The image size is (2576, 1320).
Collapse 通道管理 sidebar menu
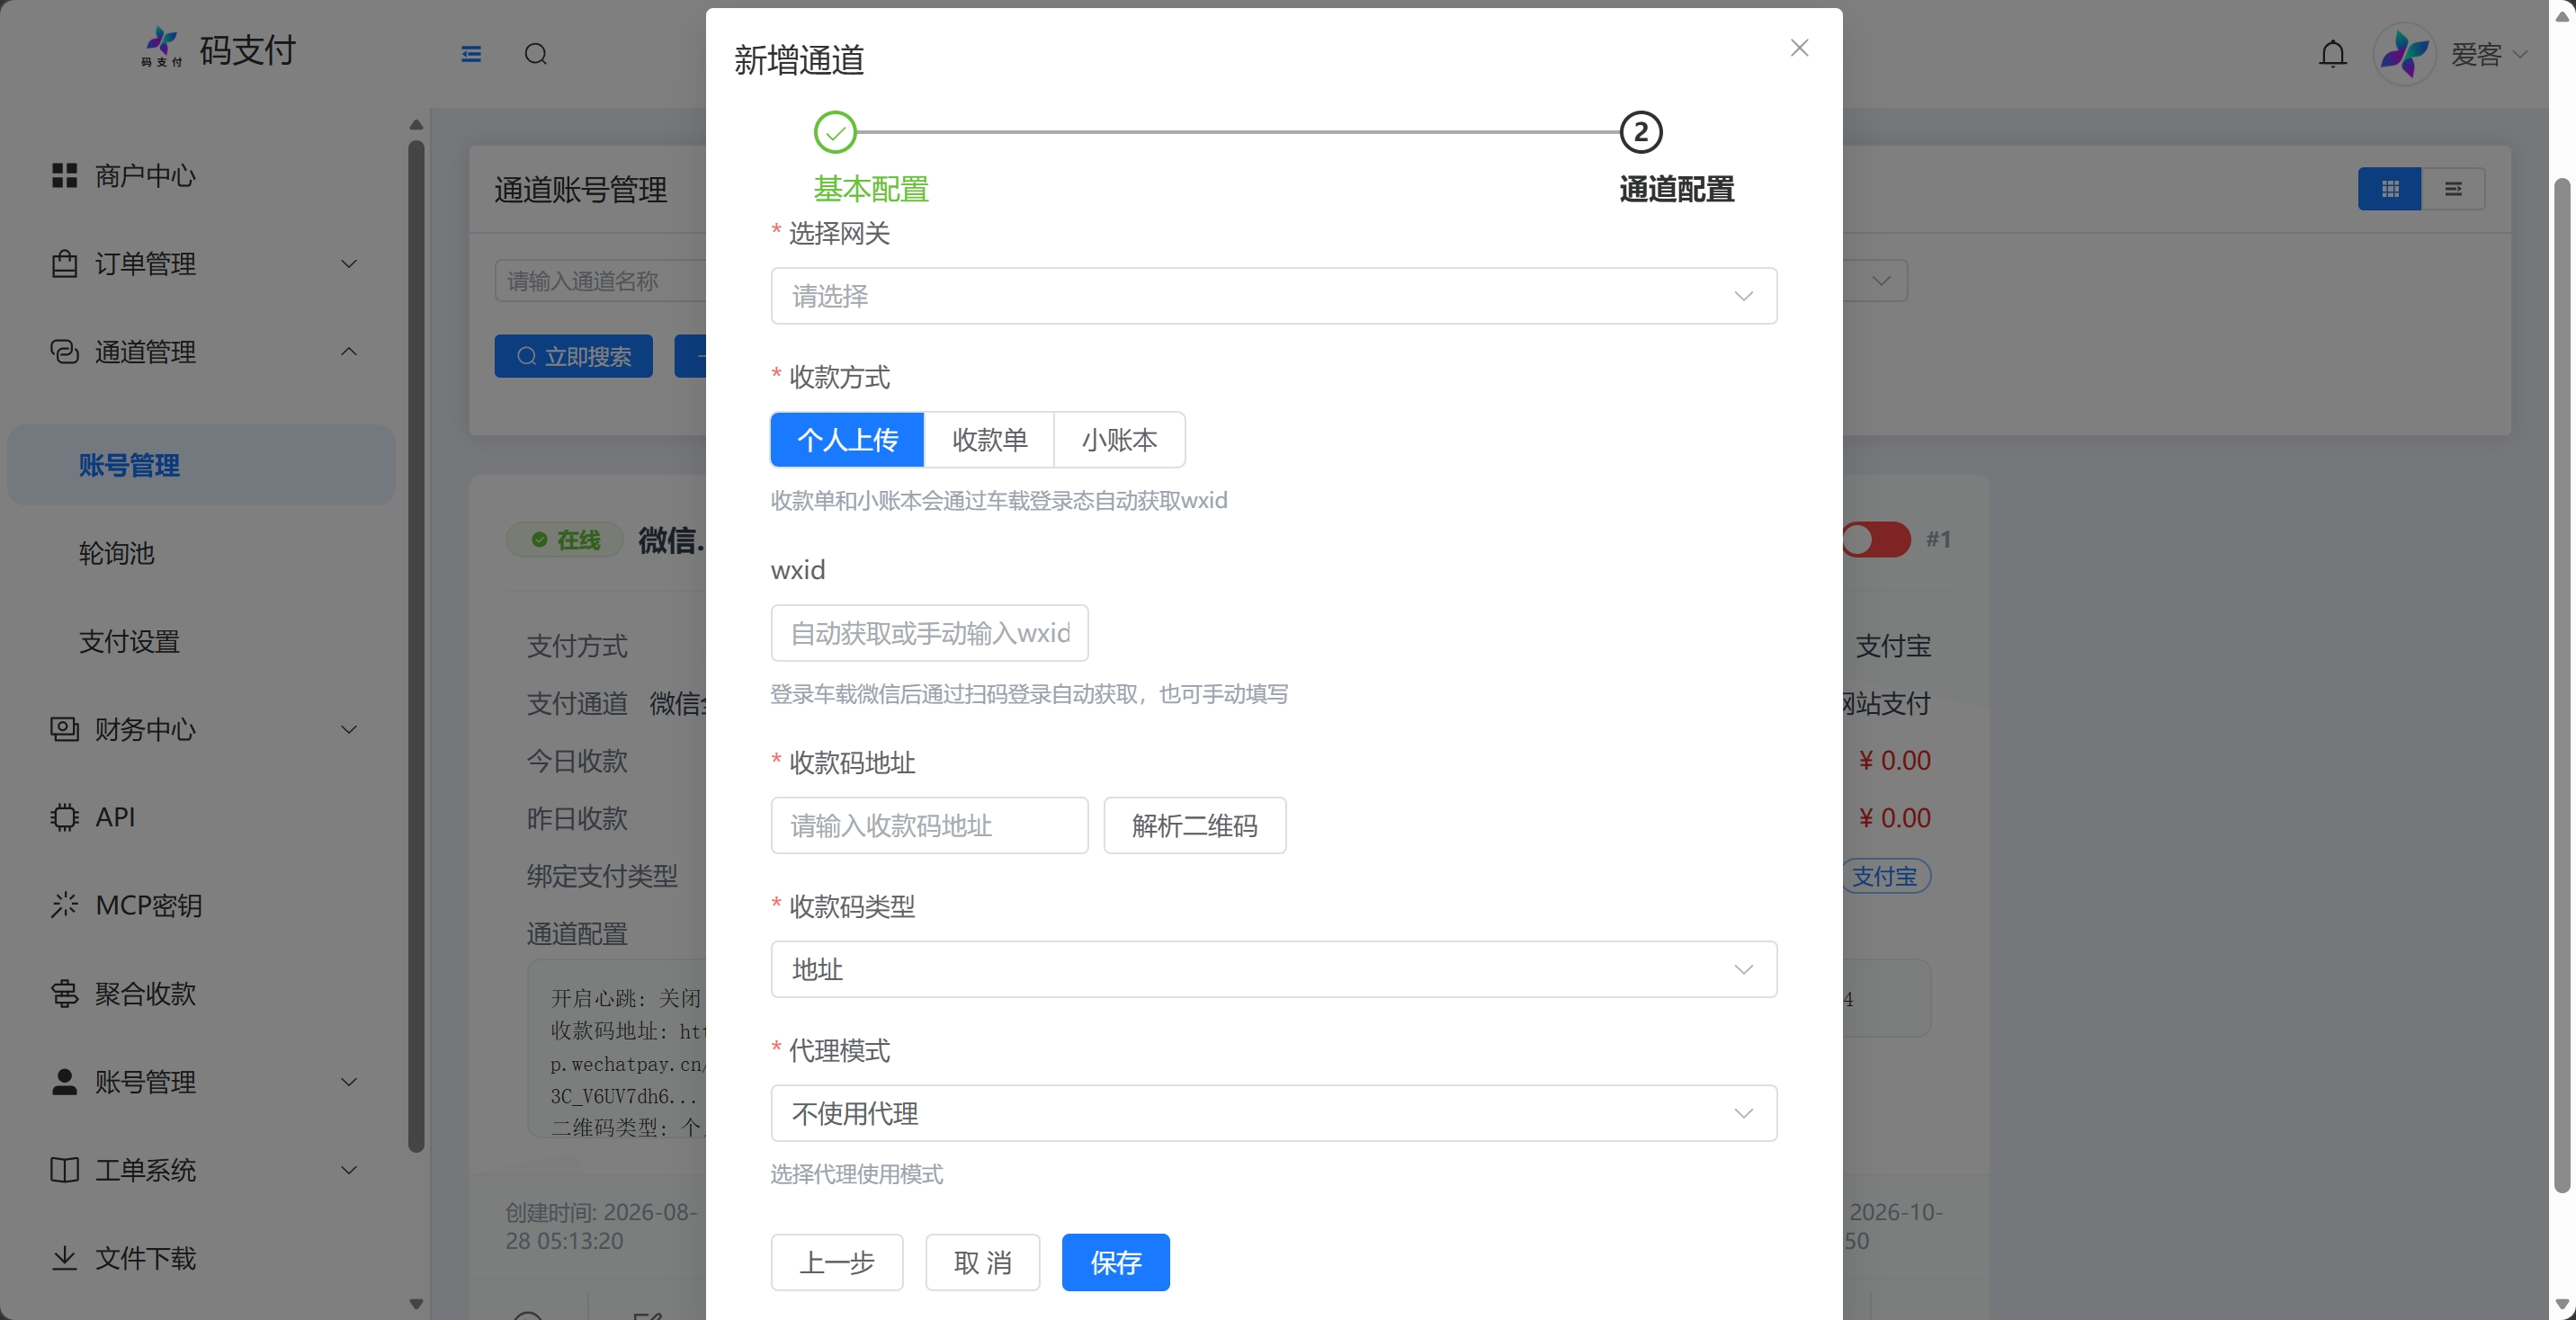[202, 352]
